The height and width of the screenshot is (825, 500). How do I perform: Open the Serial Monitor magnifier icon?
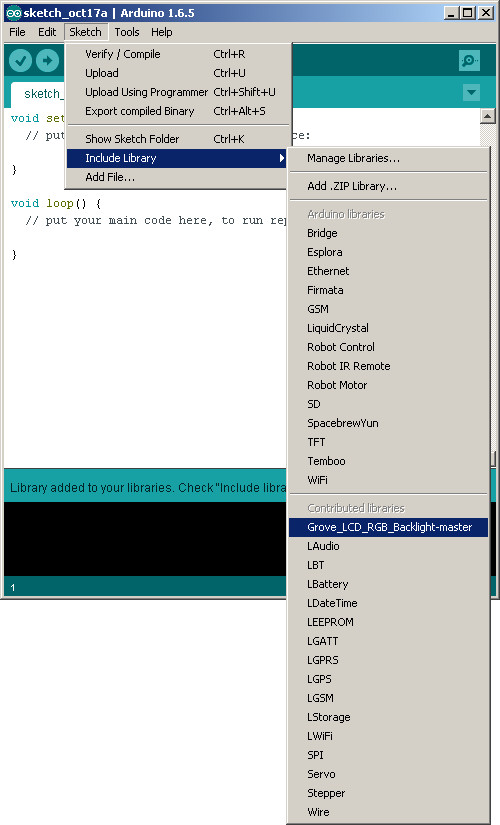coord(469,61)
